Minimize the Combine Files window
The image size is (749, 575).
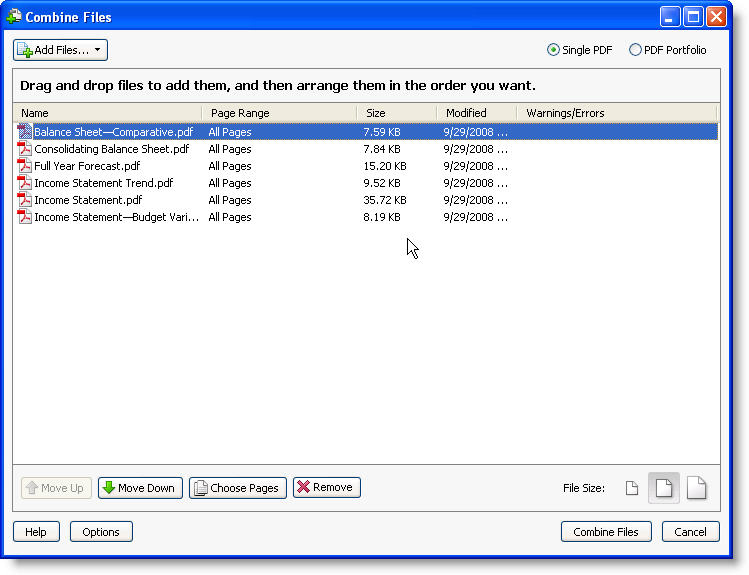[670, 17]
